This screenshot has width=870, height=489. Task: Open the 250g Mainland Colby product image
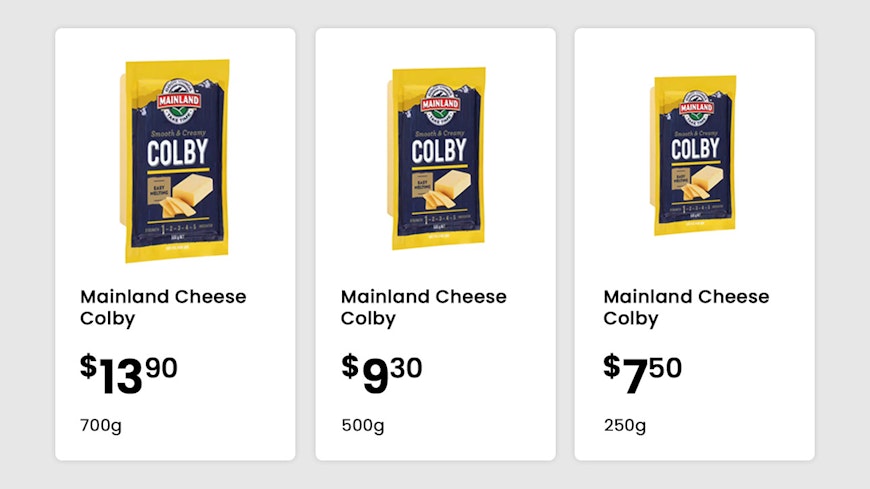(x=693, y=155)
